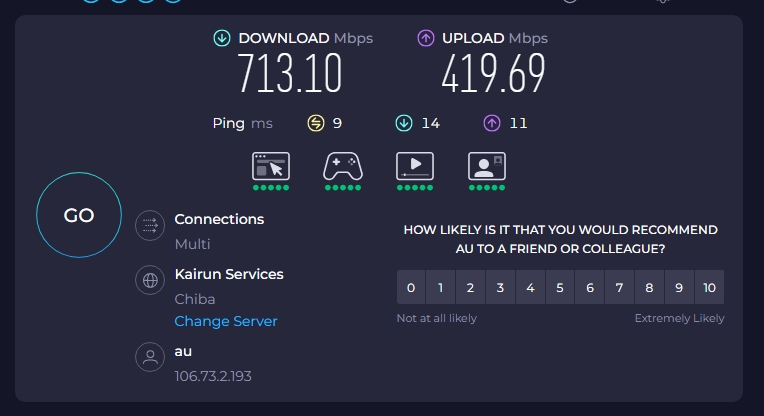Click the idle ping icon
This screenshot has height=416, width=764.
pos(316,123)
